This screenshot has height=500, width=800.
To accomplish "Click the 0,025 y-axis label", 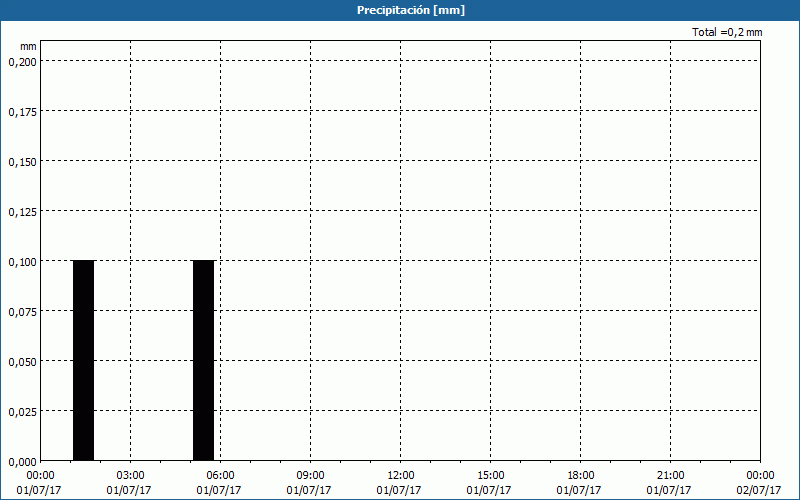I will point(23,412).
